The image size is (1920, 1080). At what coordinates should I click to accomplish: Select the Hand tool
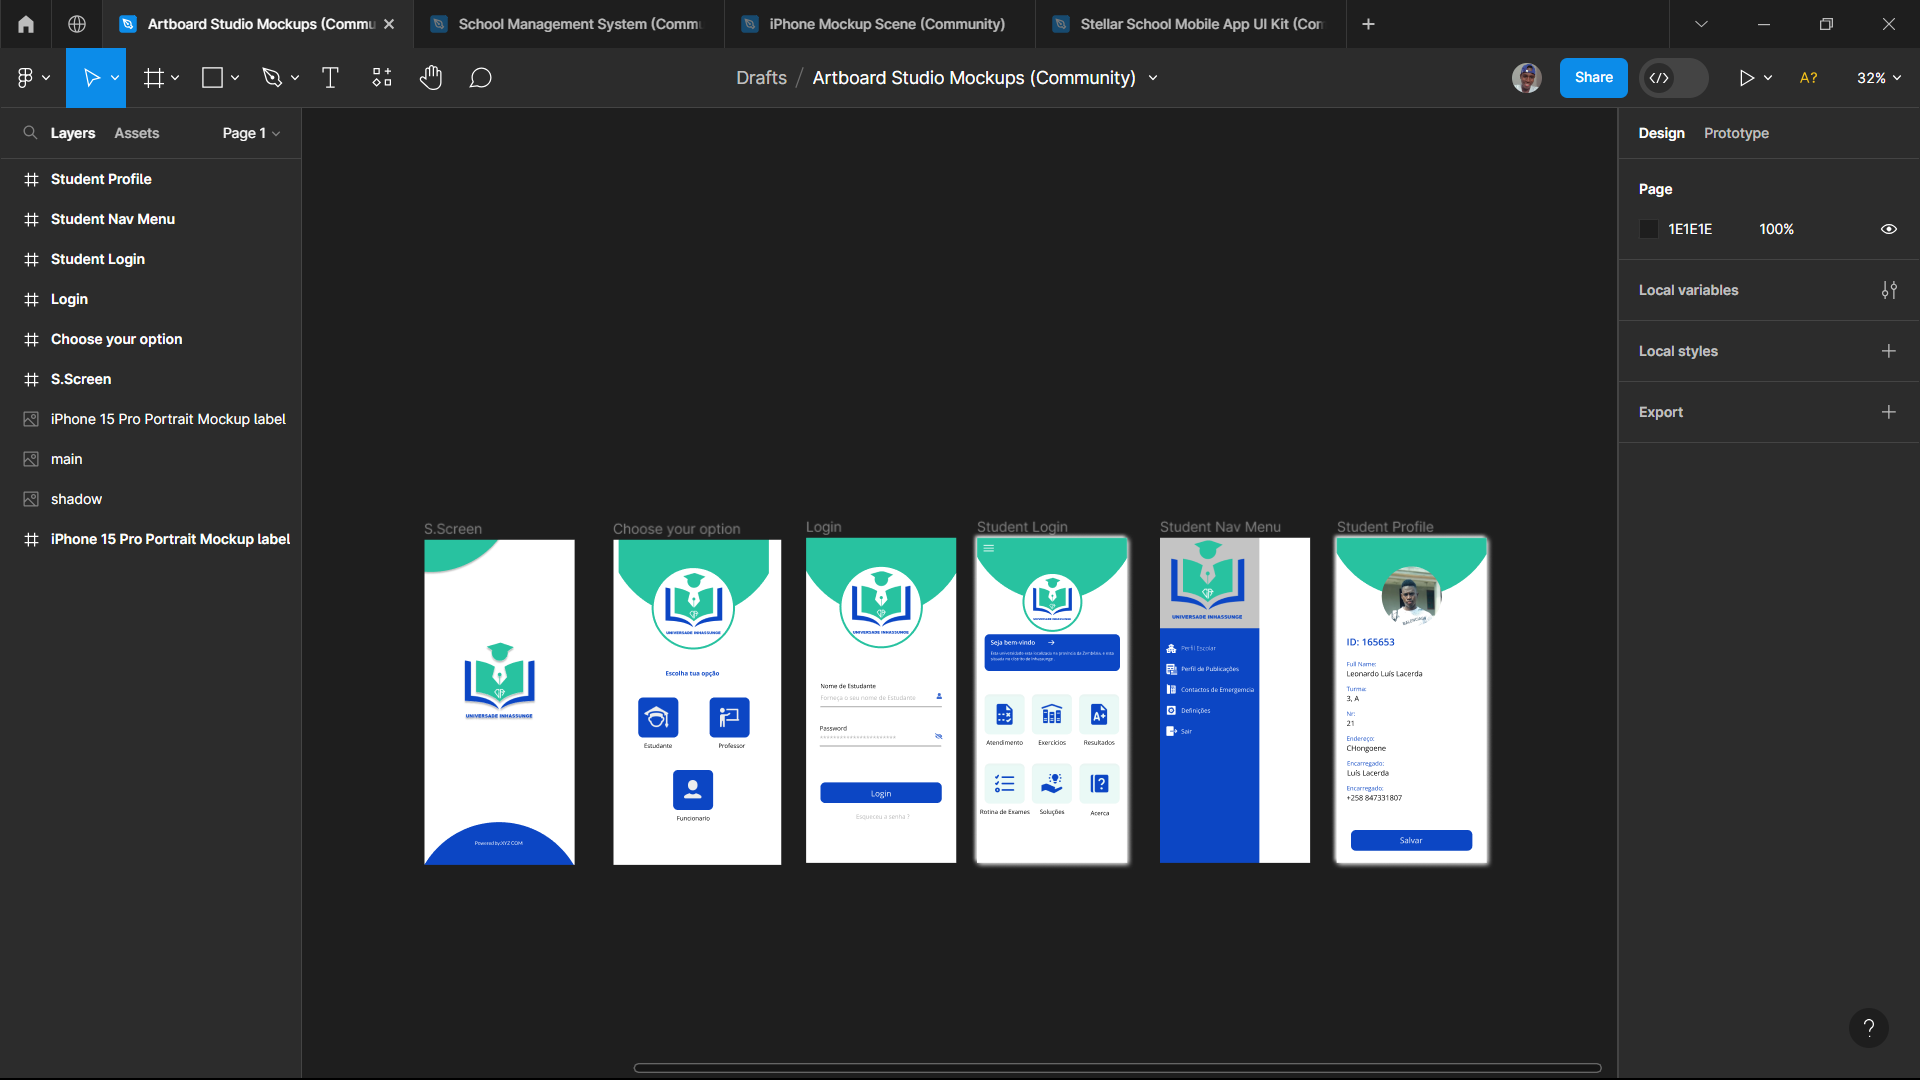point(431,78)
